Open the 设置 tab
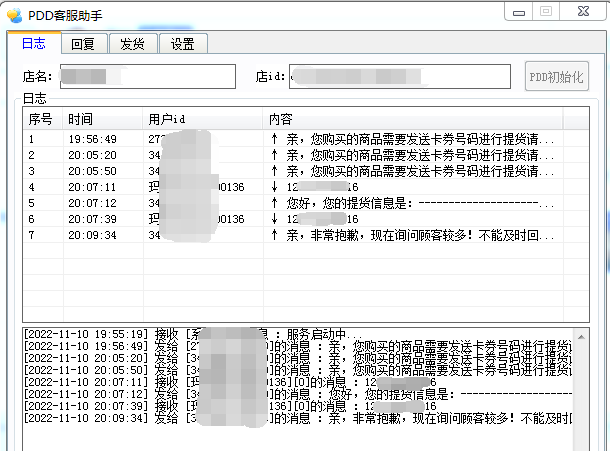Image resolution: width=610 pixels, height=451 pixels. [x=182, y=44]
